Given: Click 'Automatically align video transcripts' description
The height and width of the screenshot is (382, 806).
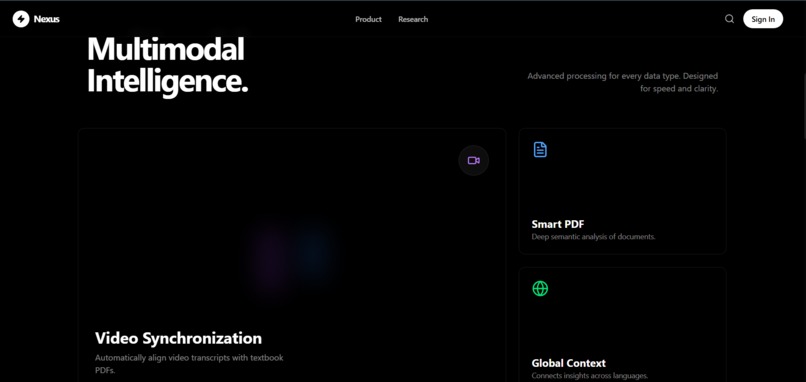Looking at the screenshot, I should coord(189,363).
